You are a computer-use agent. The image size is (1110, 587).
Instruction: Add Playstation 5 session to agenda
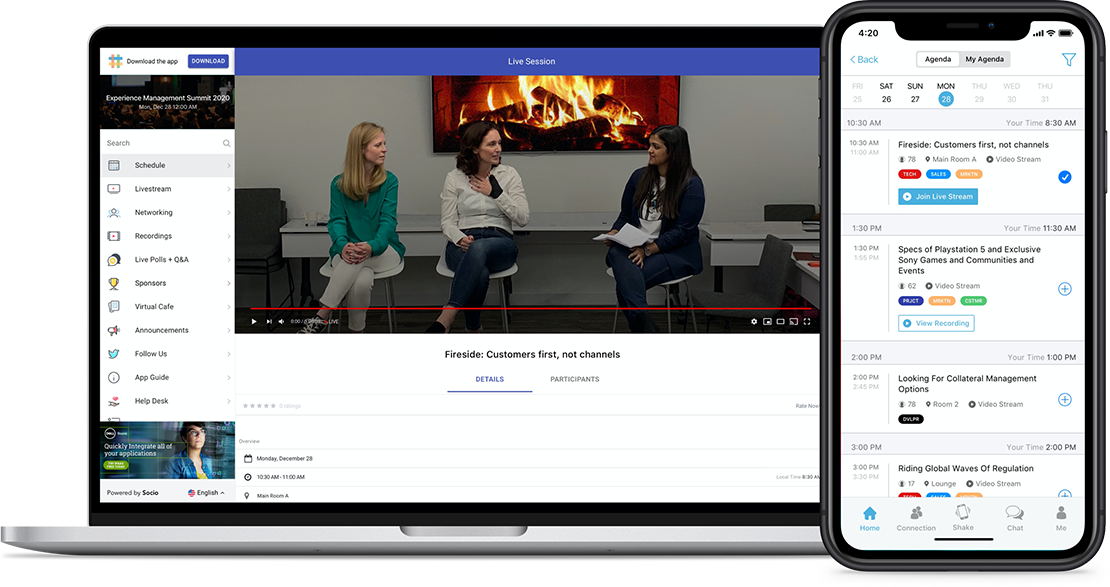point(1065,289)
